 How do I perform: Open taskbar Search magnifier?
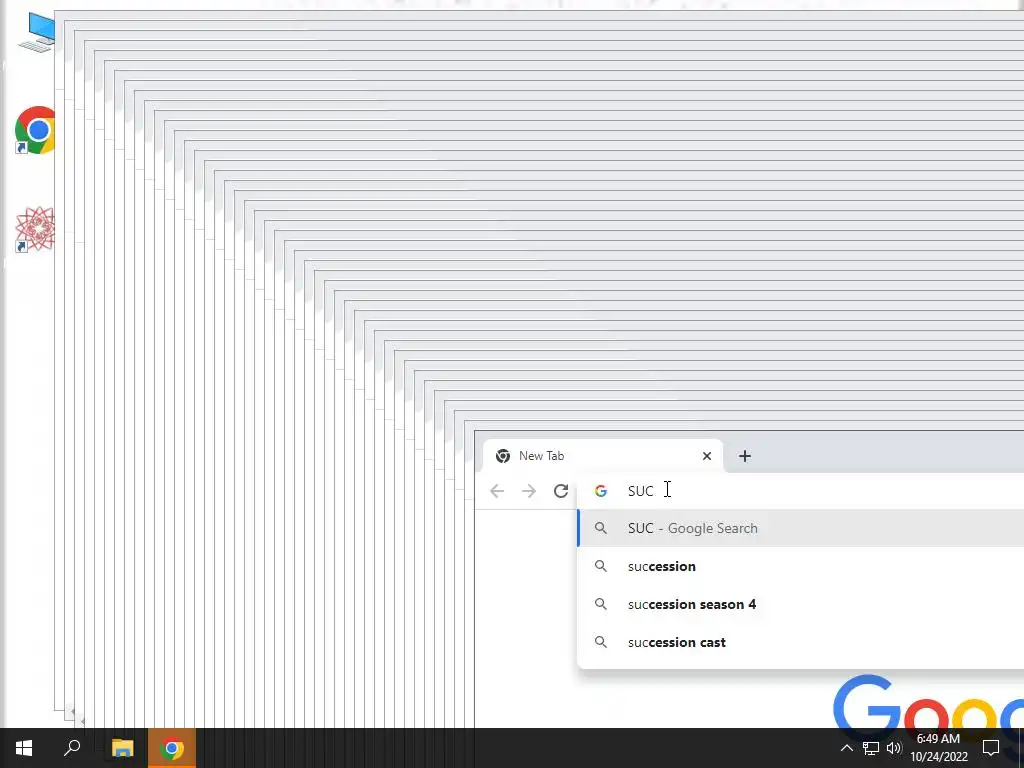tap(72, 748)
